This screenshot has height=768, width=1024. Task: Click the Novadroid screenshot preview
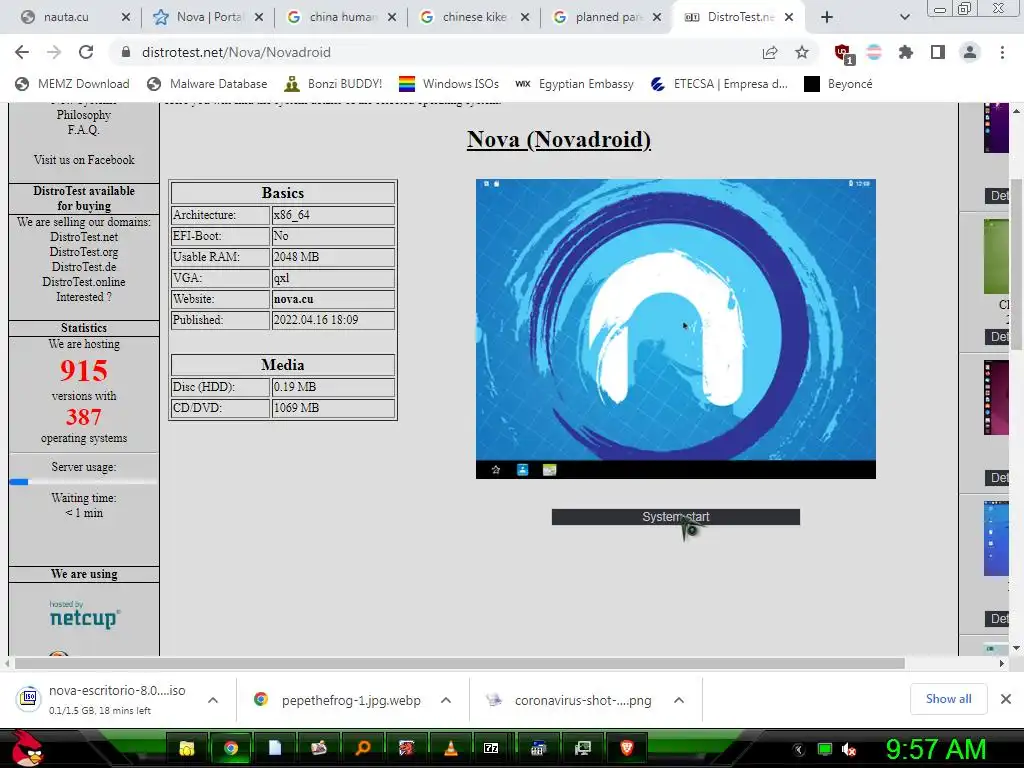click(675, 328)
